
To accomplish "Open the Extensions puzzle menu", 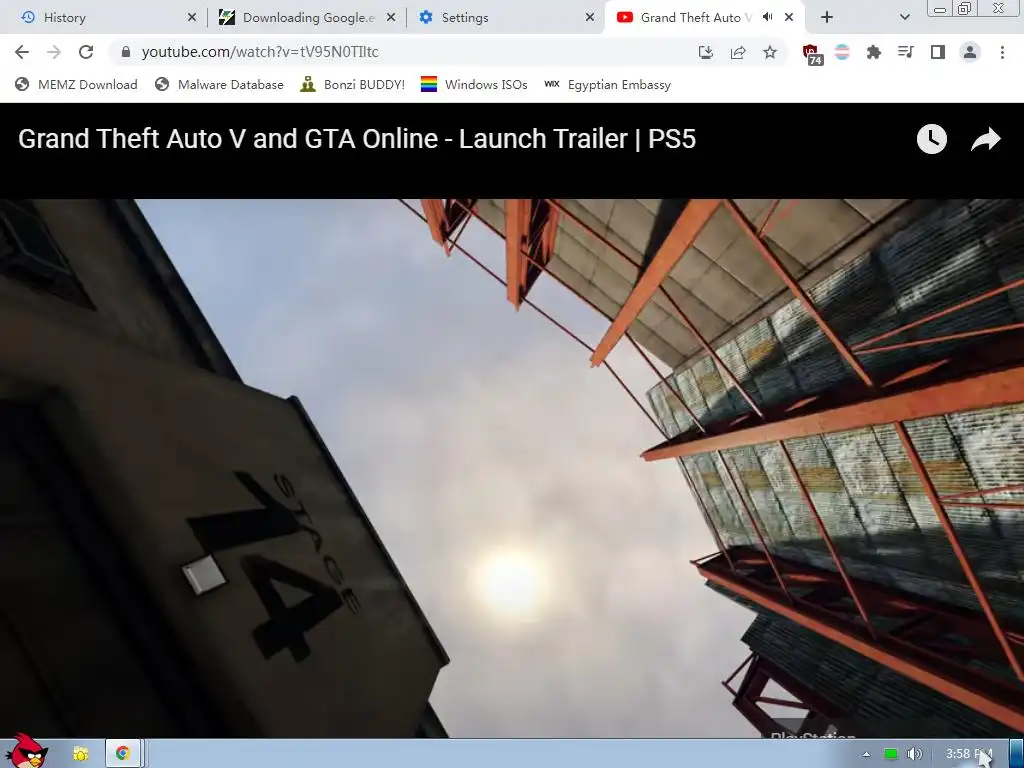I will click(874, 52).
